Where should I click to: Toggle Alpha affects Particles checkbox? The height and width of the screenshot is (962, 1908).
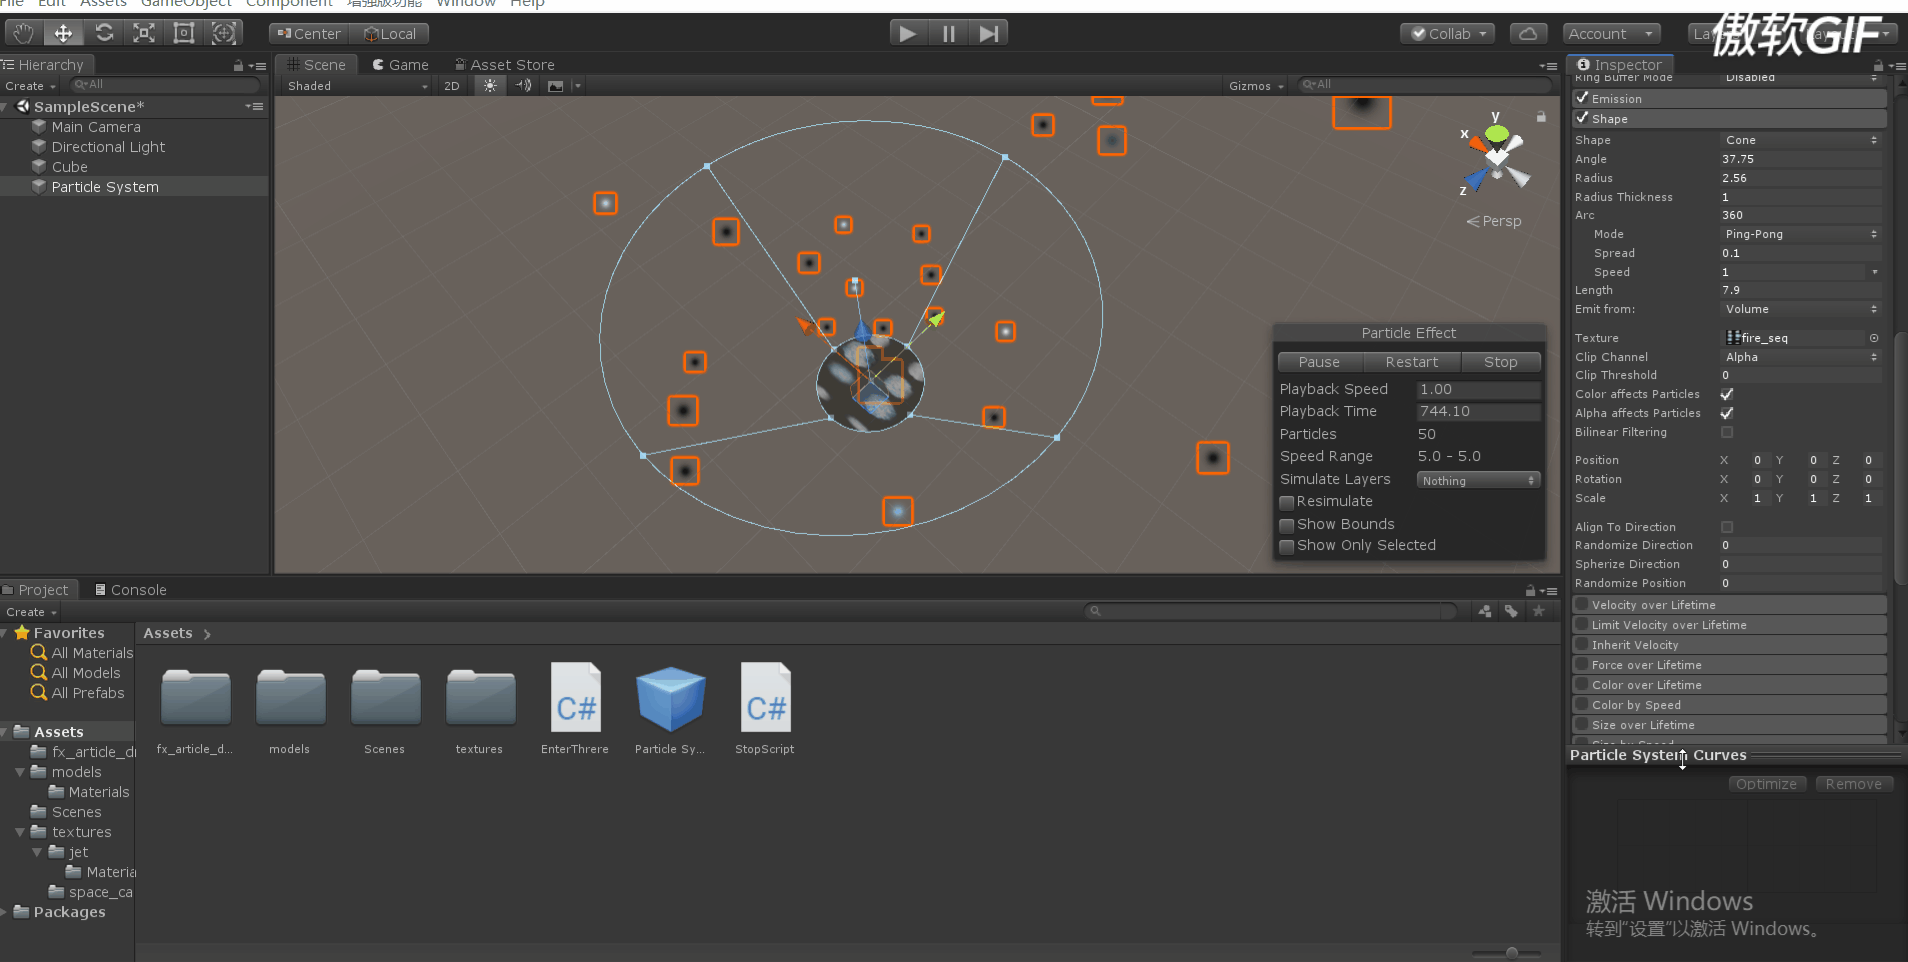[1727, 413]
